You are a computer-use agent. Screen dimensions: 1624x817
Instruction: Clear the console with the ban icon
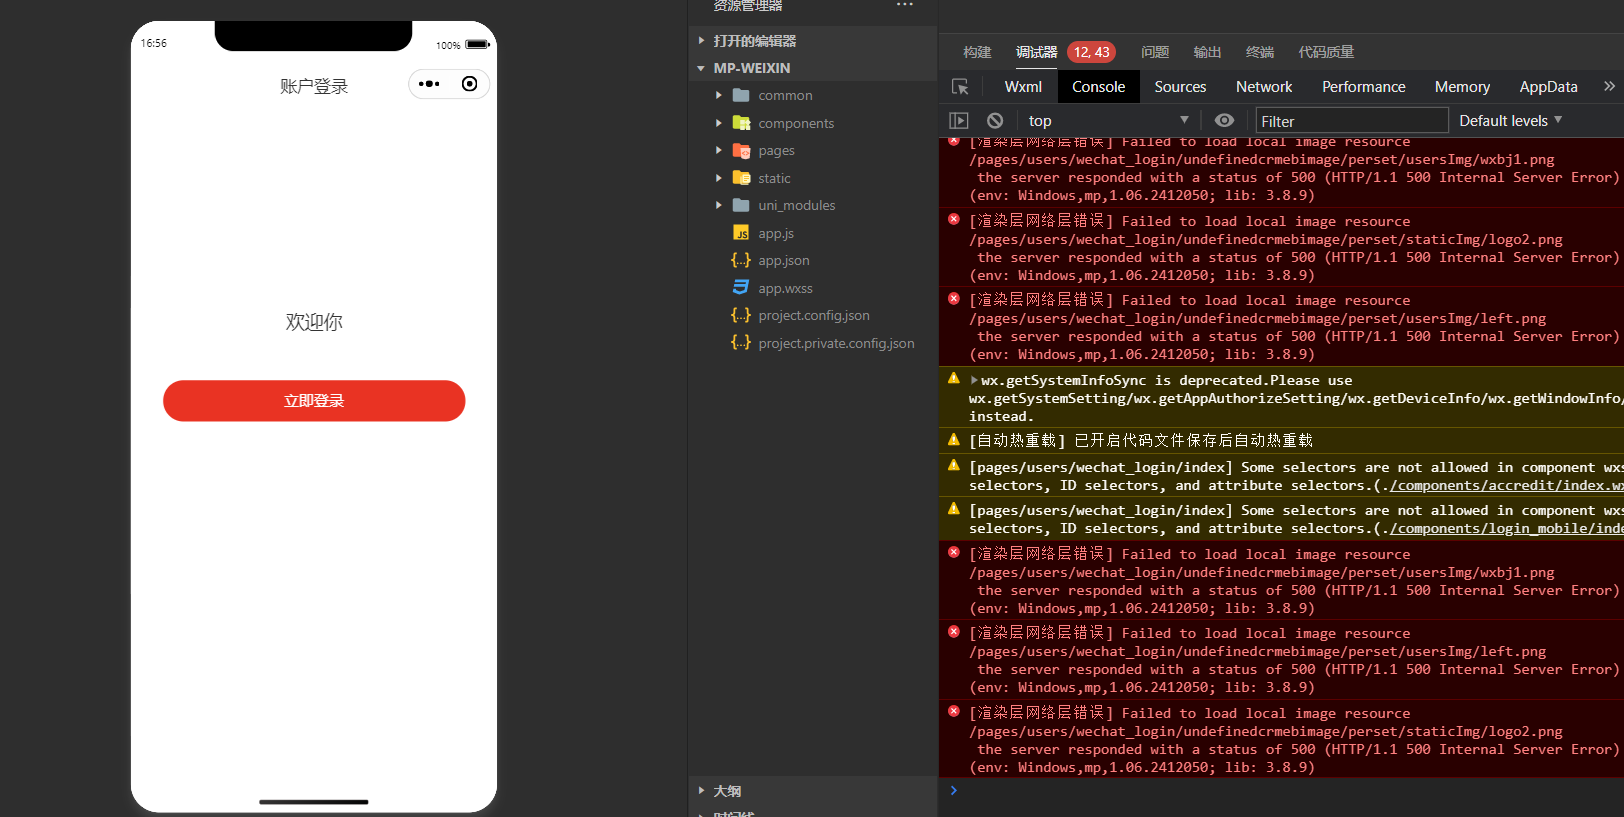tap(995, 121)
